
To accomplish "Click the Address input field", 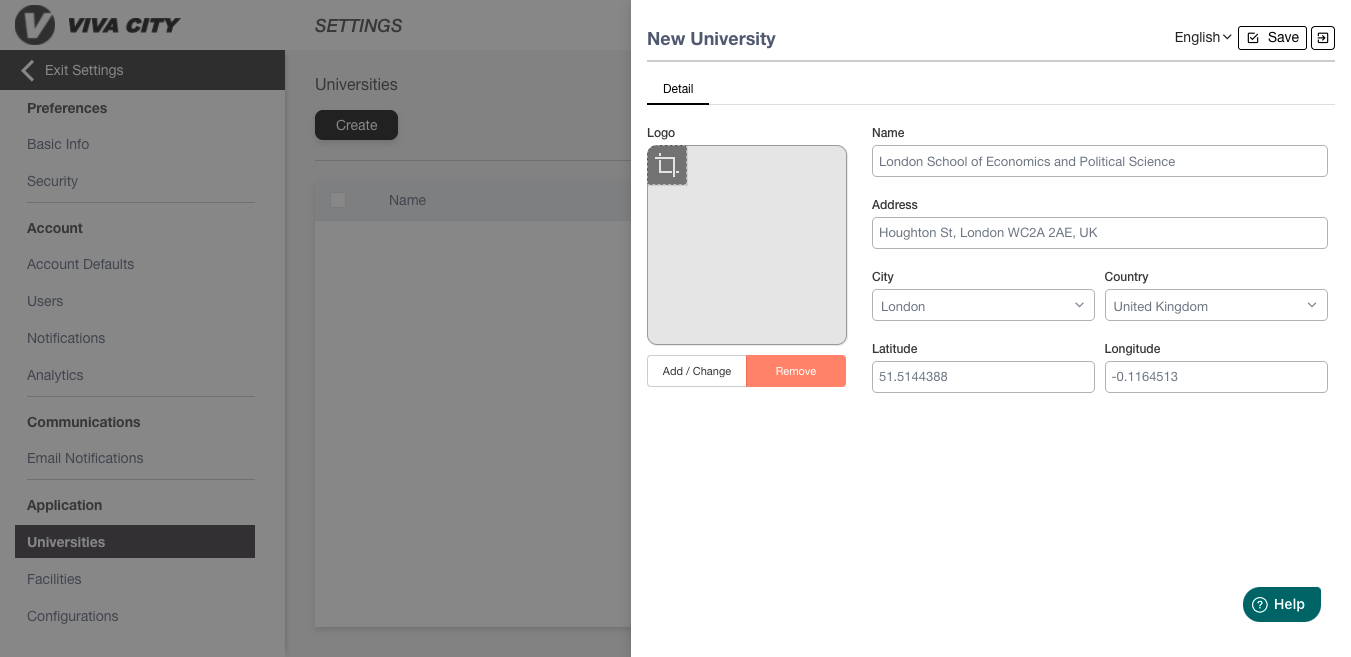I will click(1100, 233).
